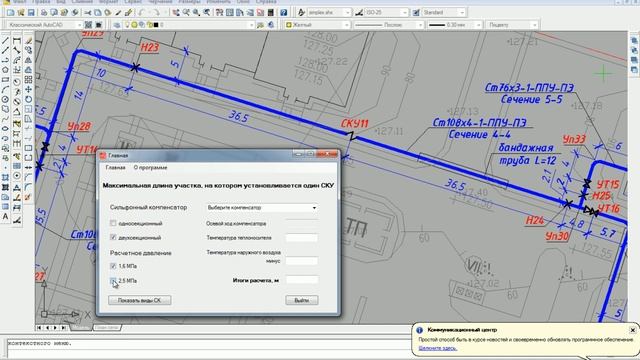This screenshot has height=360, width=640.
Task: Undo the last action with the Undo arrow
Action: (141, 13)
